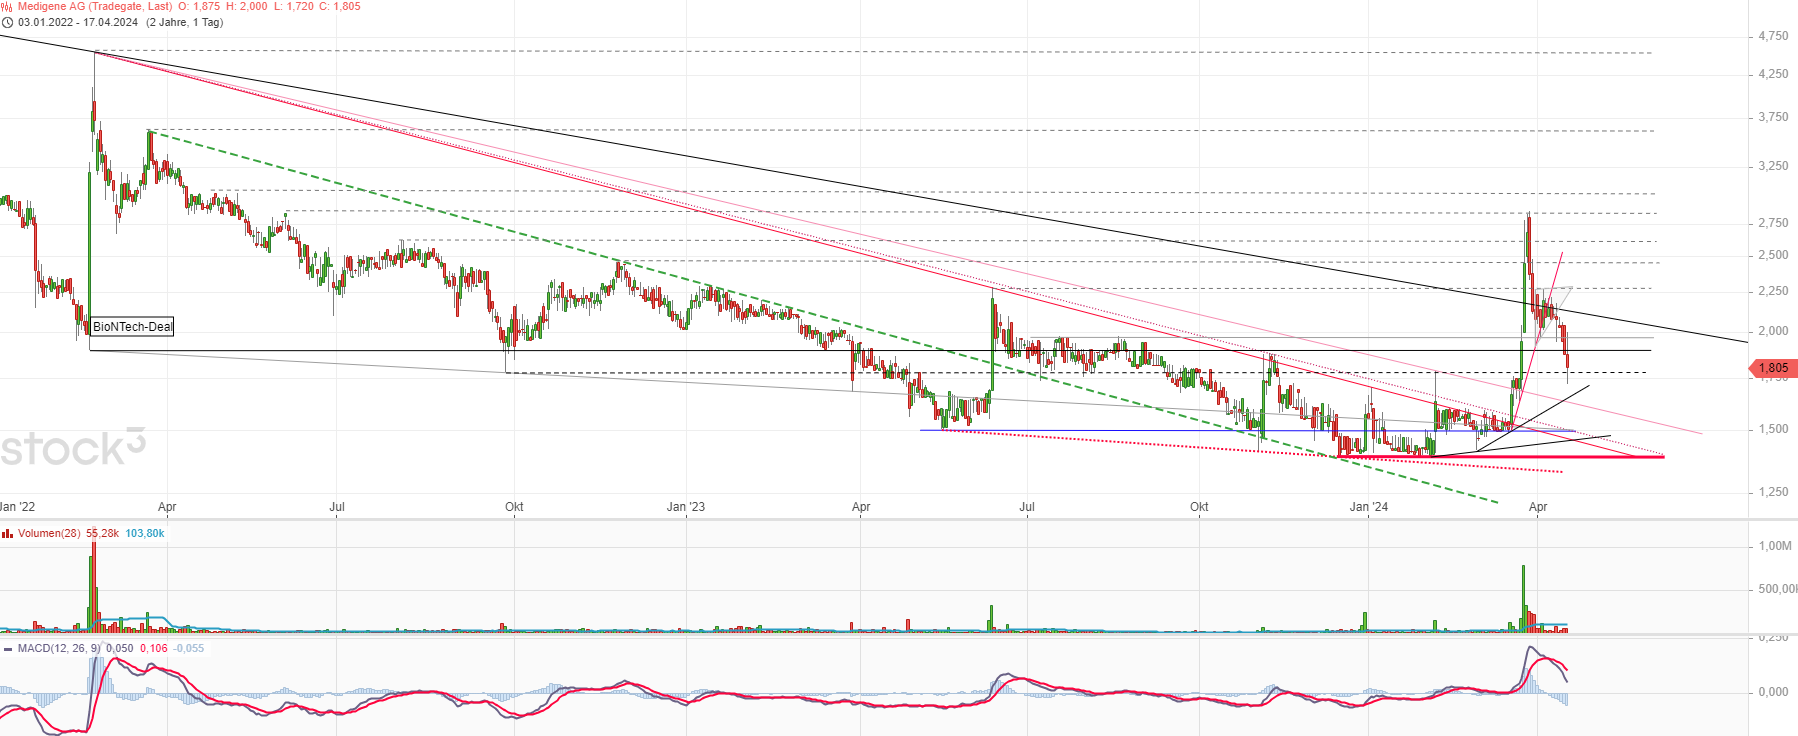The width and height of the screenshot is (1798, 736).
Task: Click the Jan '23 label on the time axis
Action: [x=686, y=507]
